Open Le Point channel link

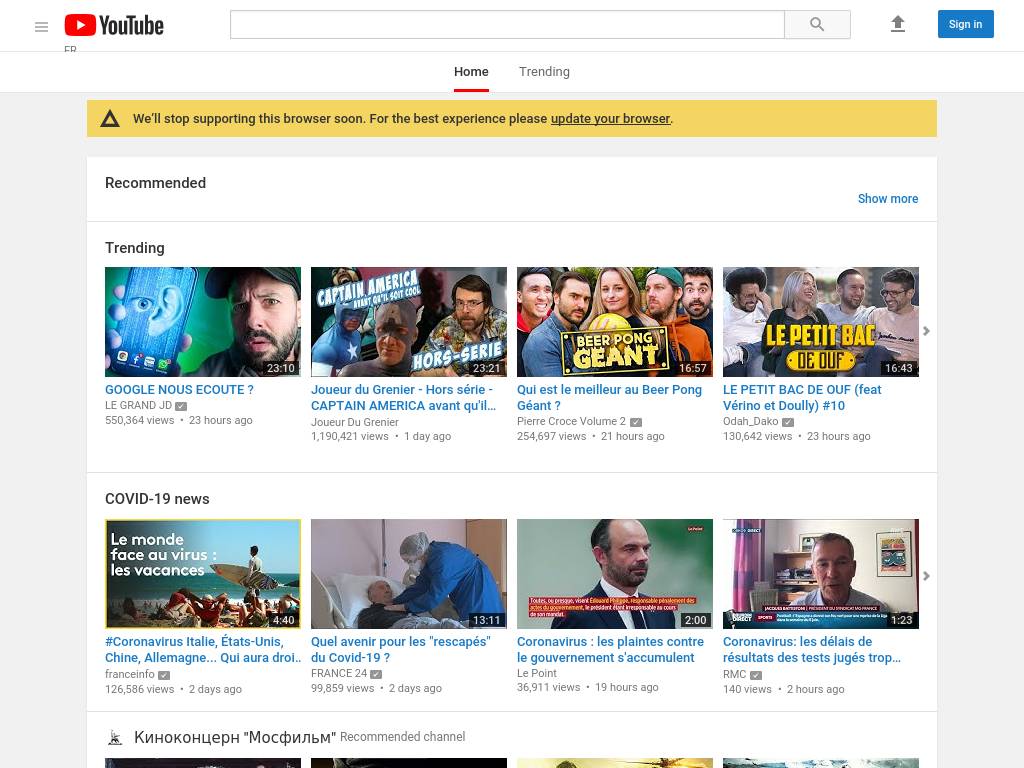tap(536, 673)
